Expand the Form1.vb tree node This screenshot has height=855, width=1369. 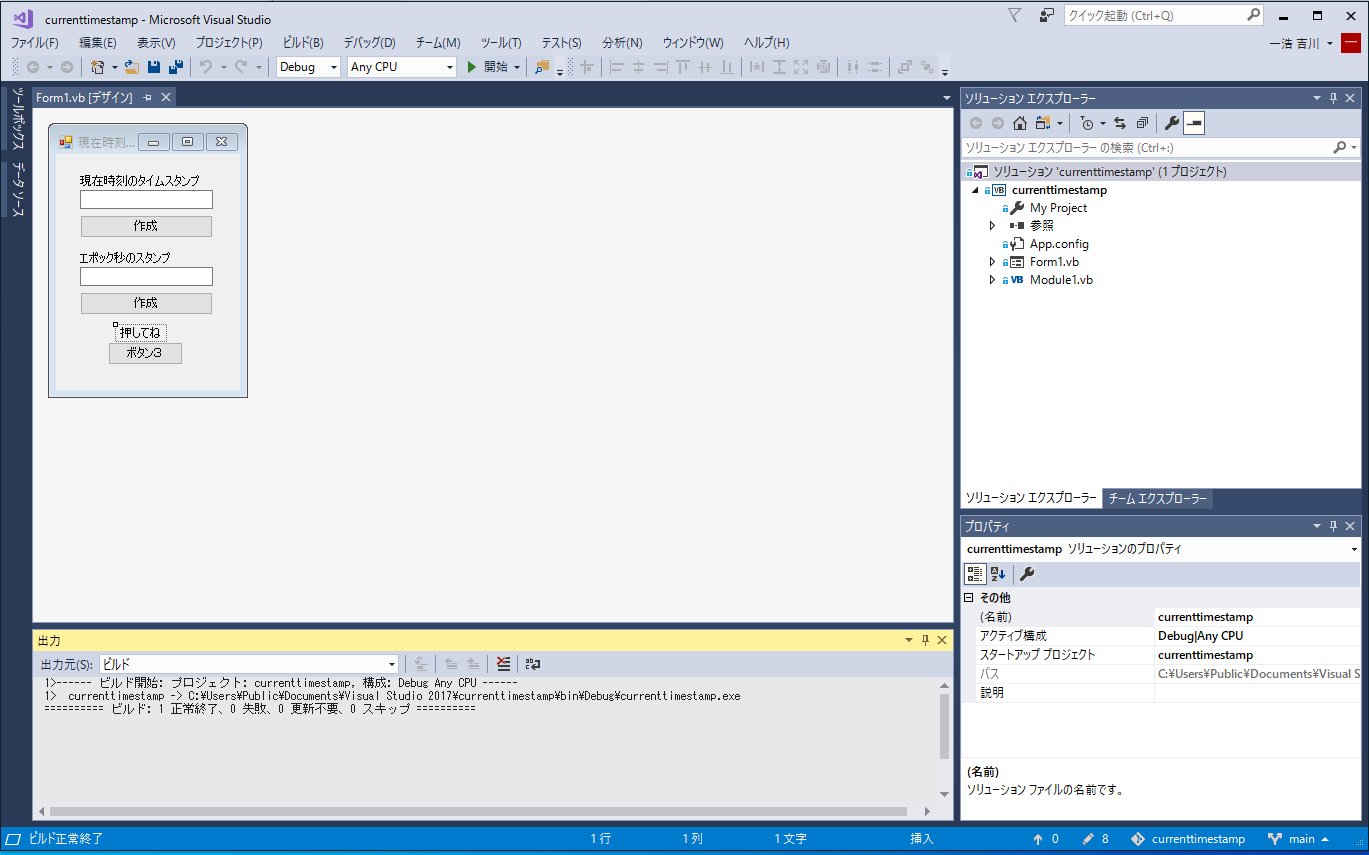click(x=992, y=262)
